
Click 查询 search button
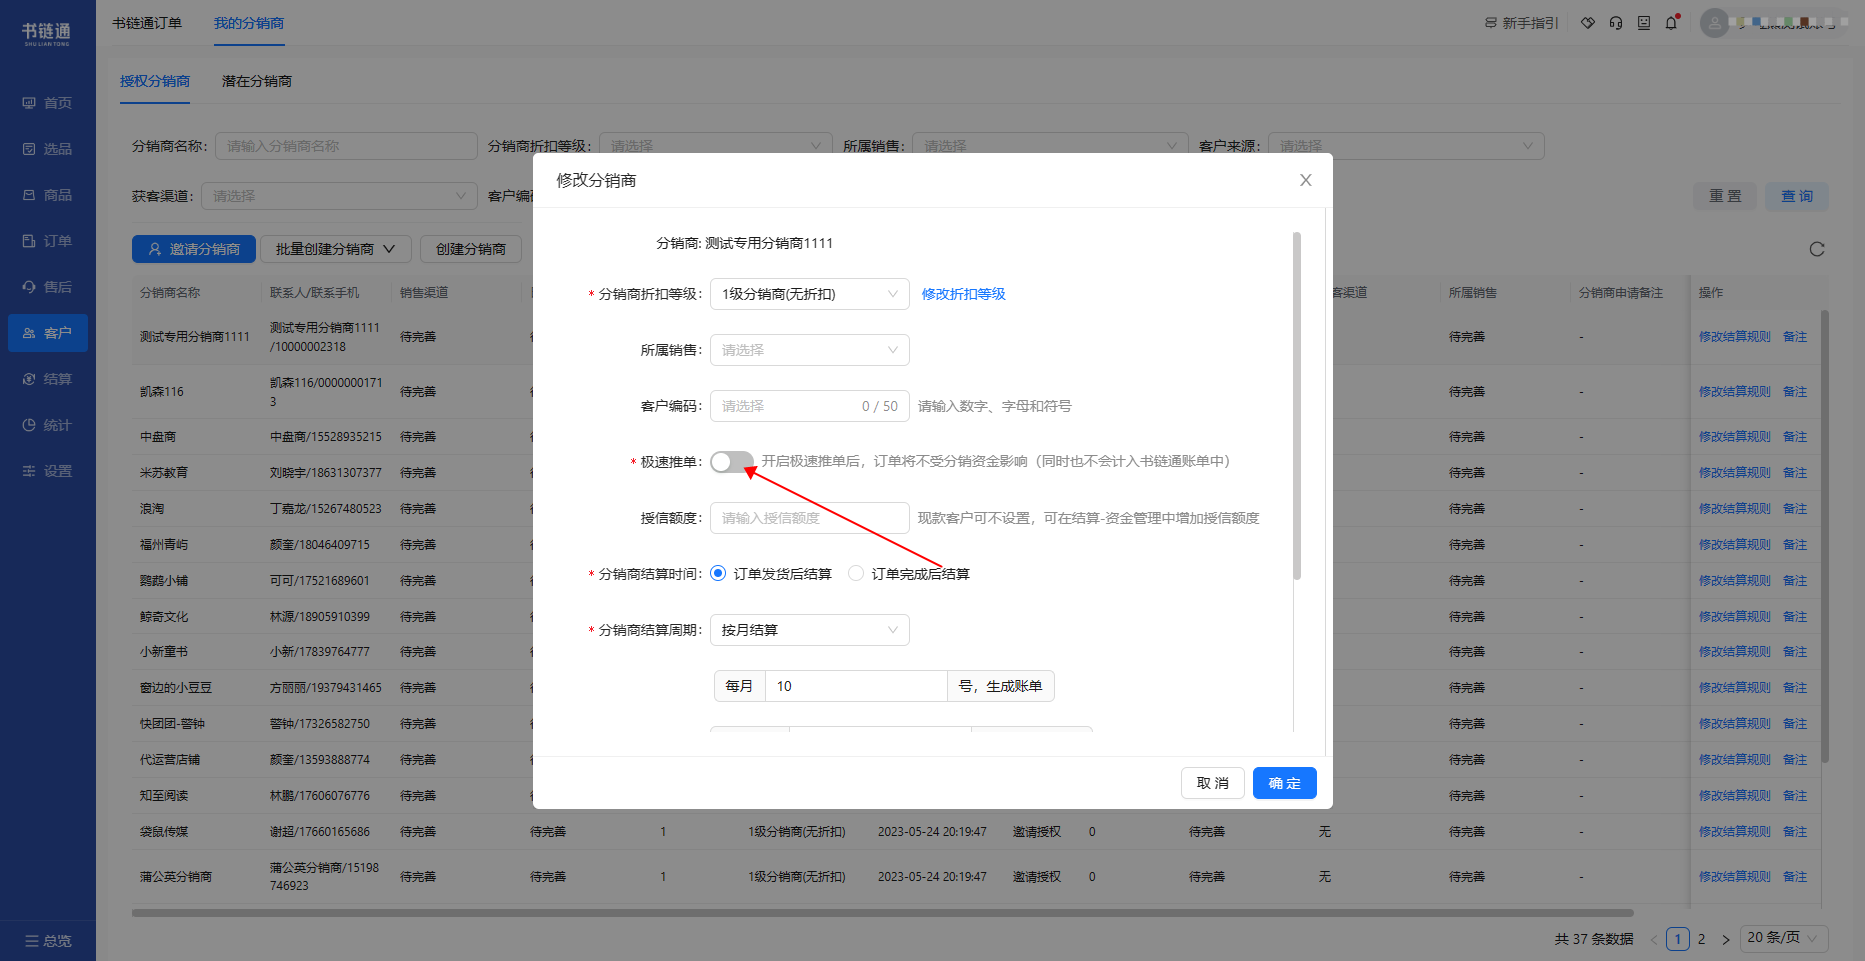1797,196
